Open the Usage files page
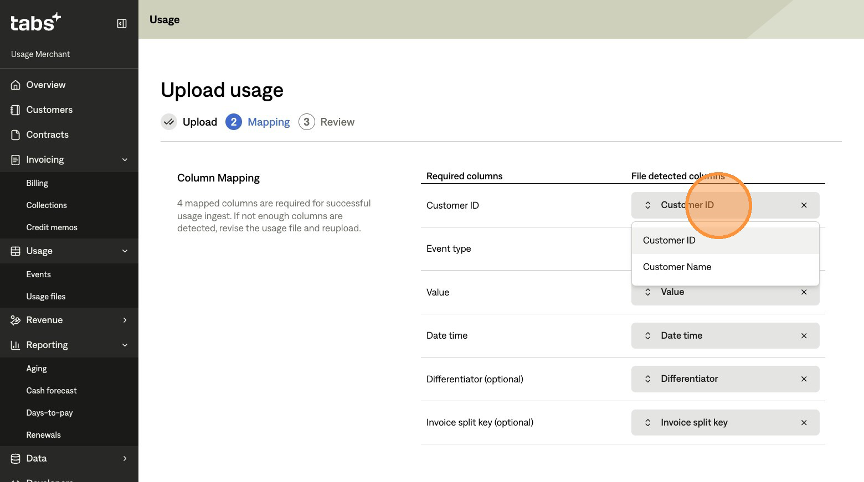The image size is (864, 482). click(x=46, y=297)
